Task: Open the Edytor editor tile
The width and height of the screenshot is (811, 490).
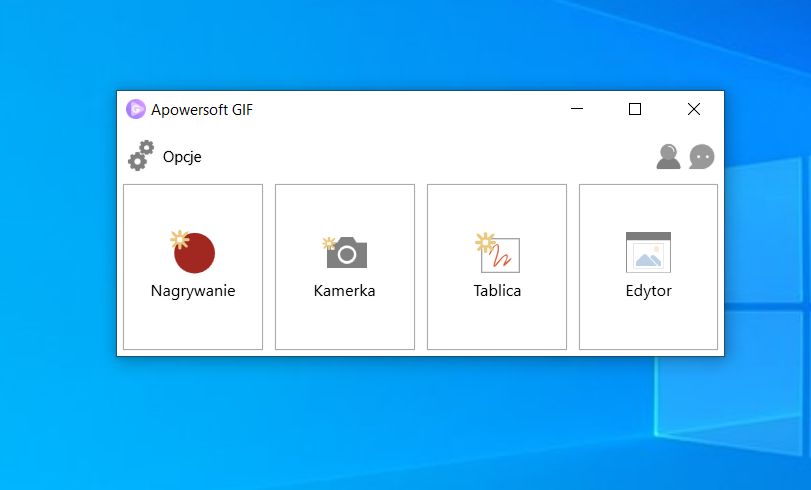Action: [649, 267]
